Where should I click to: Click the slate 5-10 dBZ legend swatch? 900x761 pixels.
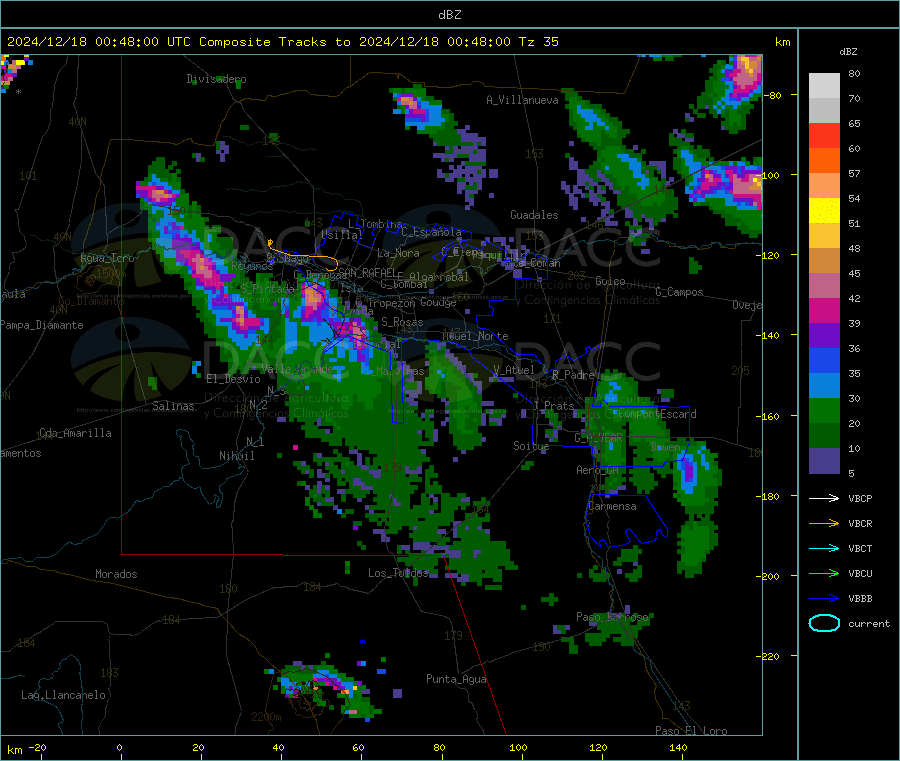click(824, 461)
